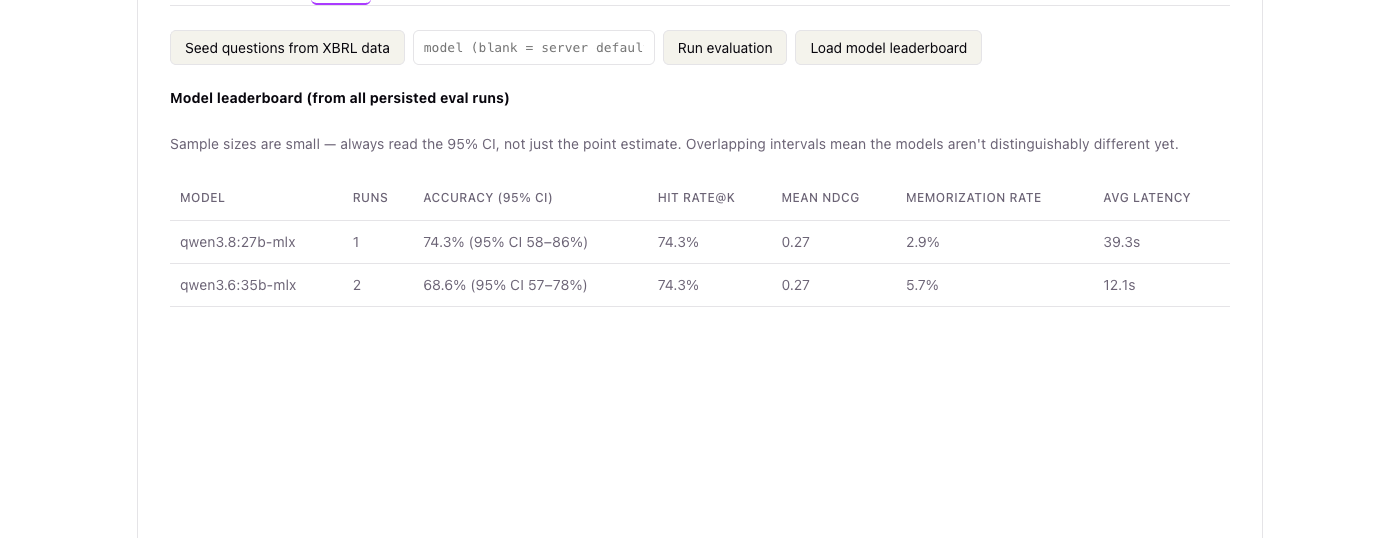Click the 39.3s latency value
This screenshot has width=1400, height=538.
tap(1121, 242)
